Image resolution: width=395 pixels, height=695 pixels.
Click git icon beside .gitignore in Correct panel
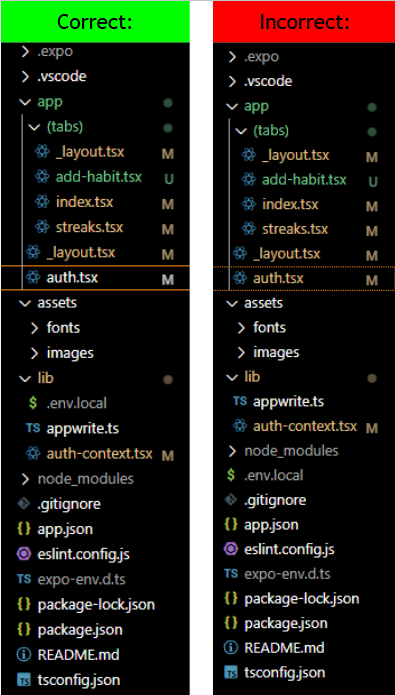(x=23, y=504)
